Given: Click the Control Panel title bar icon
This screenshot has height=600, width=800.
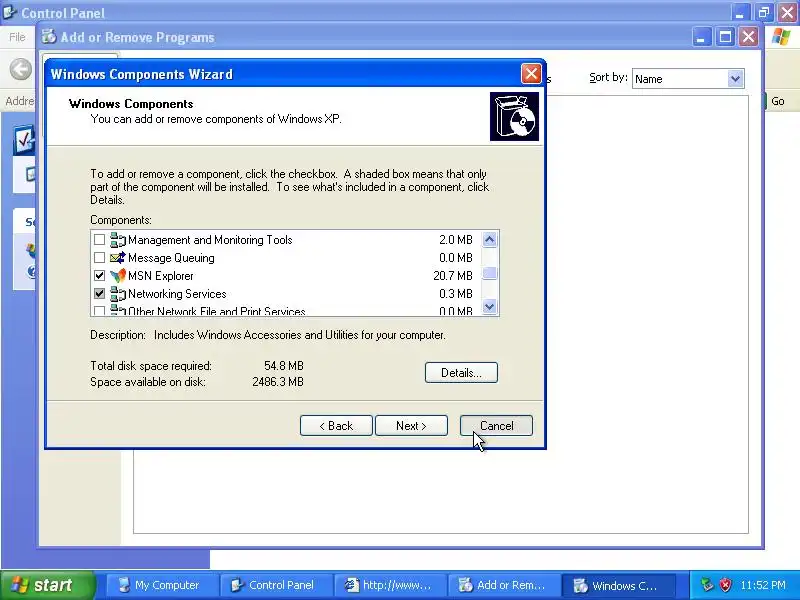Looking at the screenshot, I should [x=10, y=12].
